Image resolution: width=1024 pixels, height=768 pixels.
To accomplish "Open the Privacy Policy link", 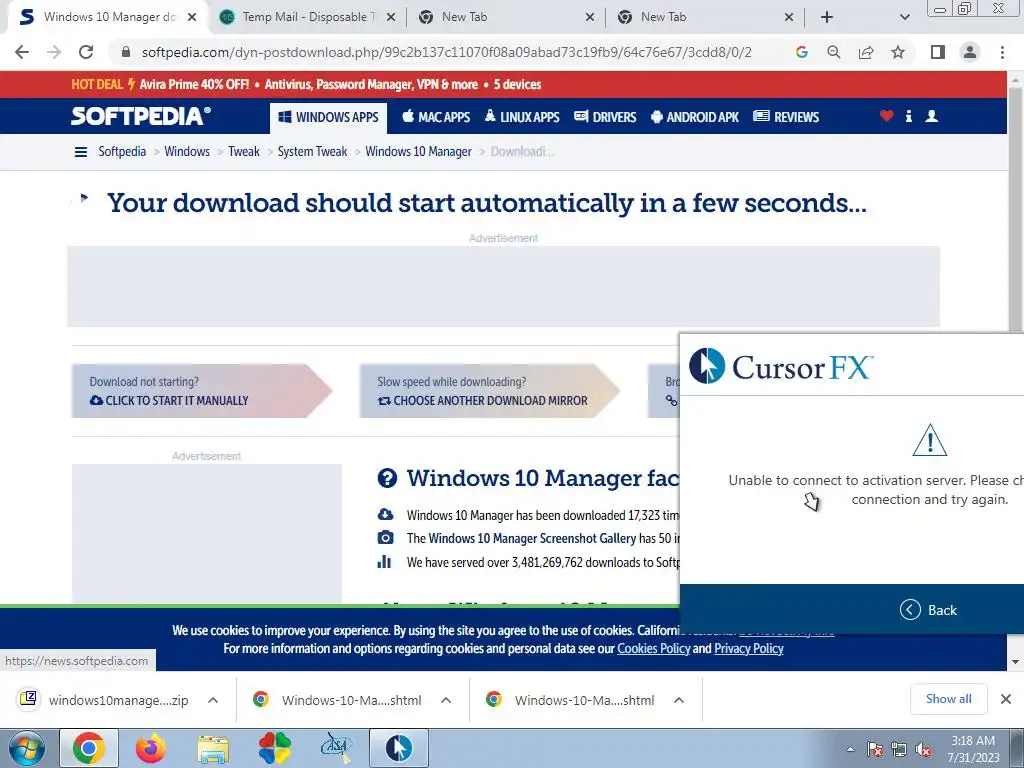I will click(748, 648).
